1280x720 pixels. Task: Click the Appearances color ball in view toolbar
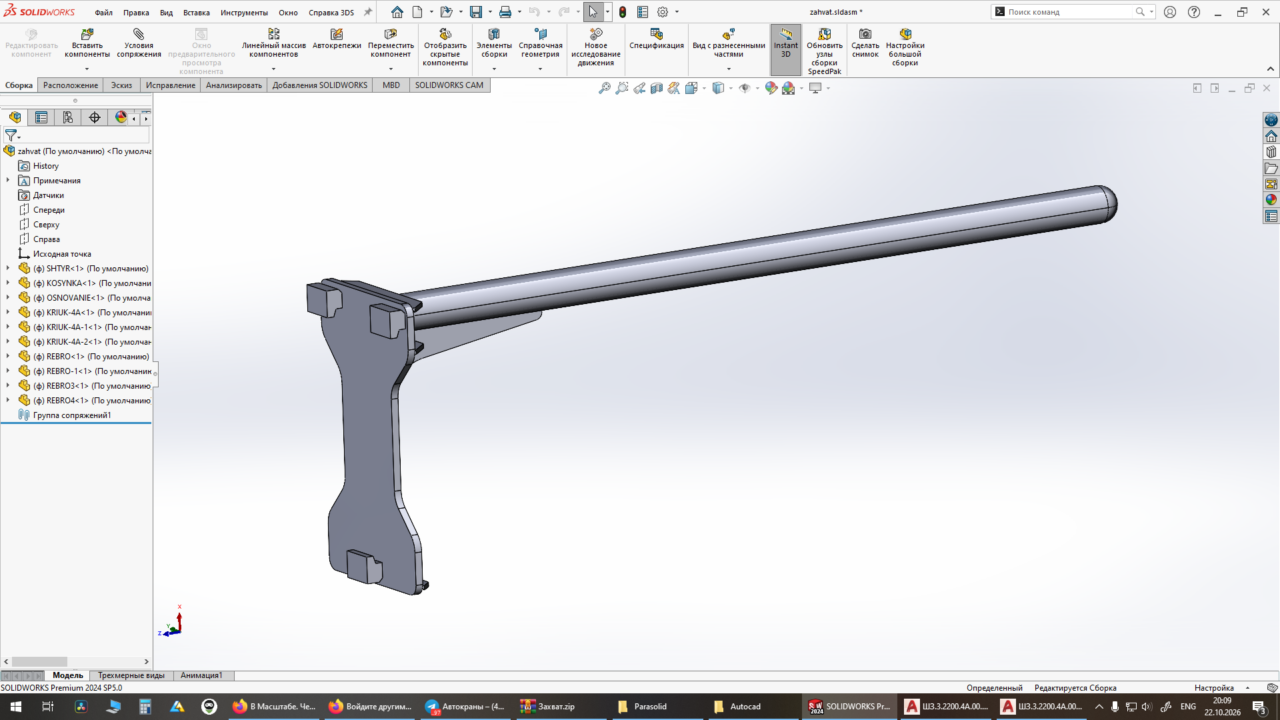(771, 88)
